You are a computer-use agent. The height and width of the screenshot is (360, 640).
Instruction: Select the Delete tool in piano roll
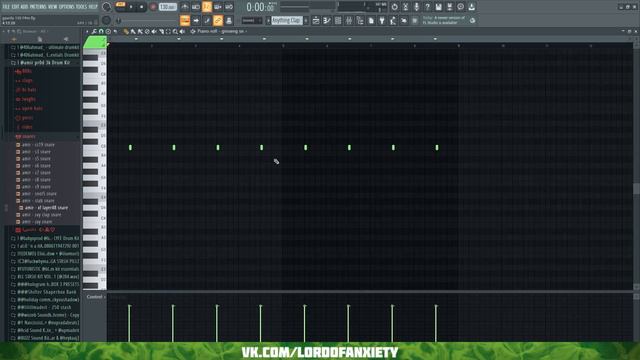tap(147, 31)
